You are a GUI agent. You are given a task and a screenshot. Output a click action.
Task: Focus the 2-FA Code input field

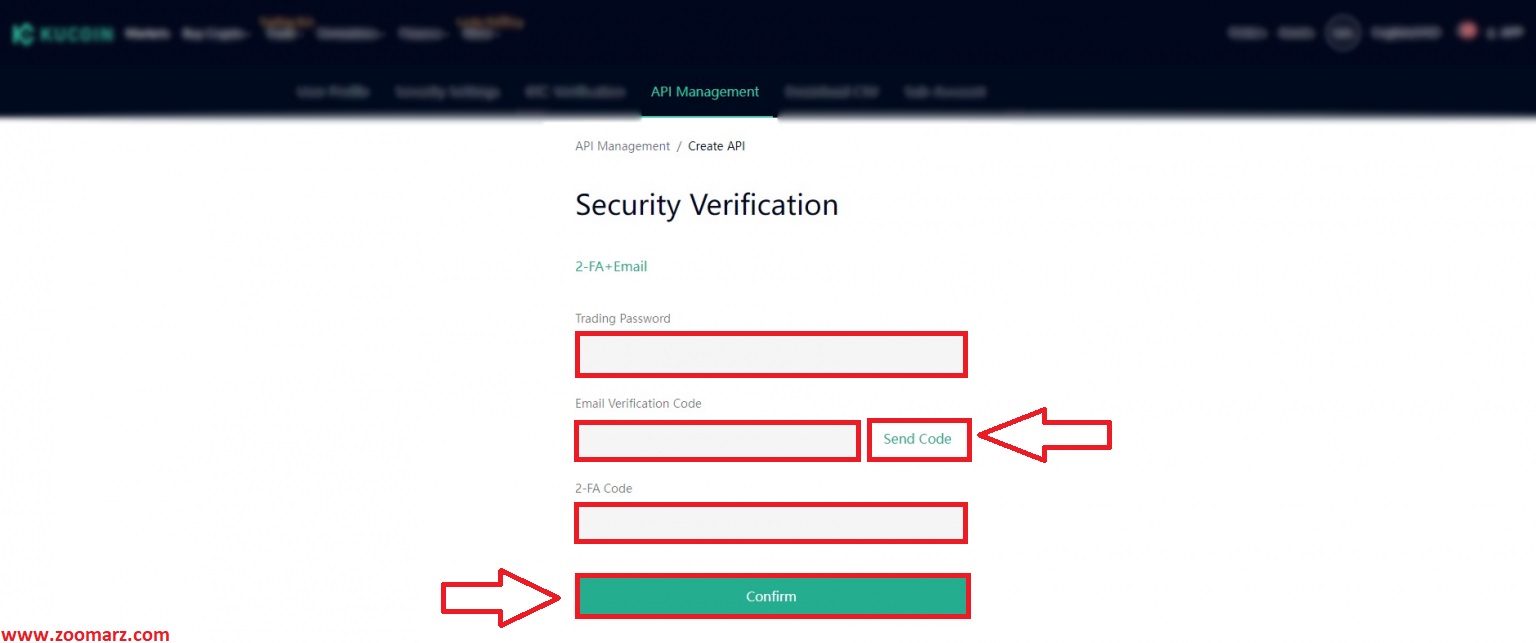coord(771,523)
